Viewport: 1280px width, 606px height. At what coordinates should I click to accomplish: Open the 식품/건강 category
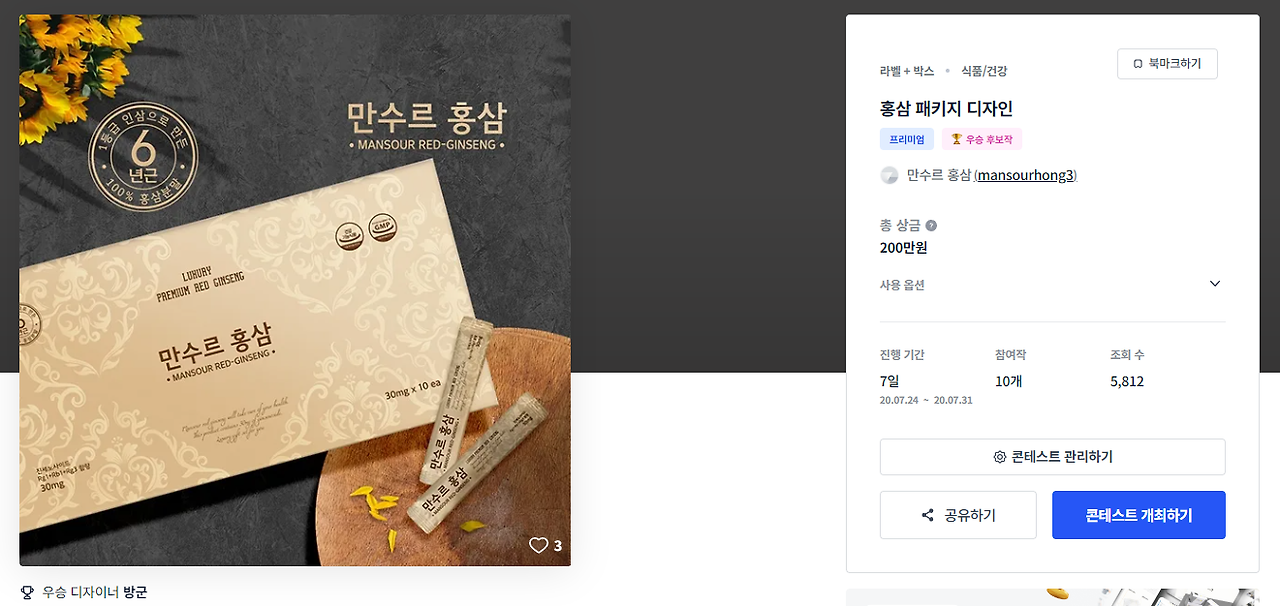click(x=984, y=71)
